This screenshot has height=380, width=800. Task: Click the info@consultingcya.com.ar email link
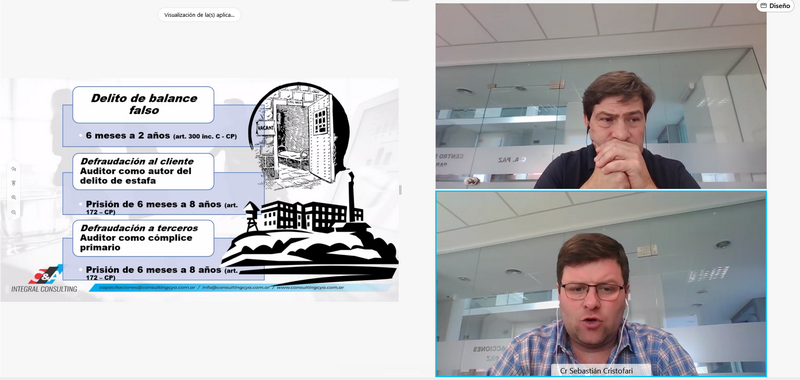point(236,288)
